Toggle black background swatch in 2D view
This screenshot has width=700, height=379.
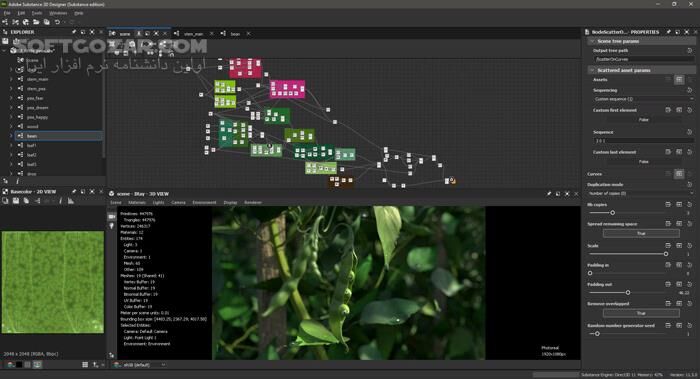coord(19,365)
